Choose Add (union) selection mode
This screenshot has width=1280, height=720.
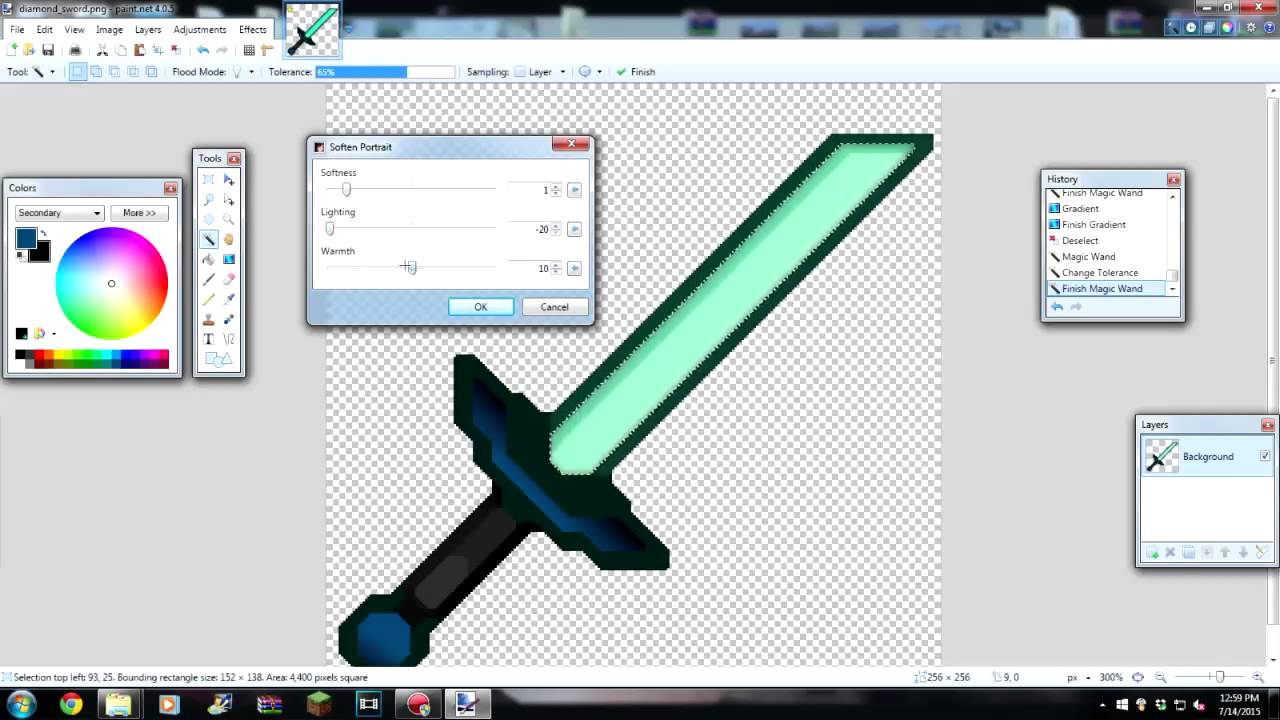96,72
